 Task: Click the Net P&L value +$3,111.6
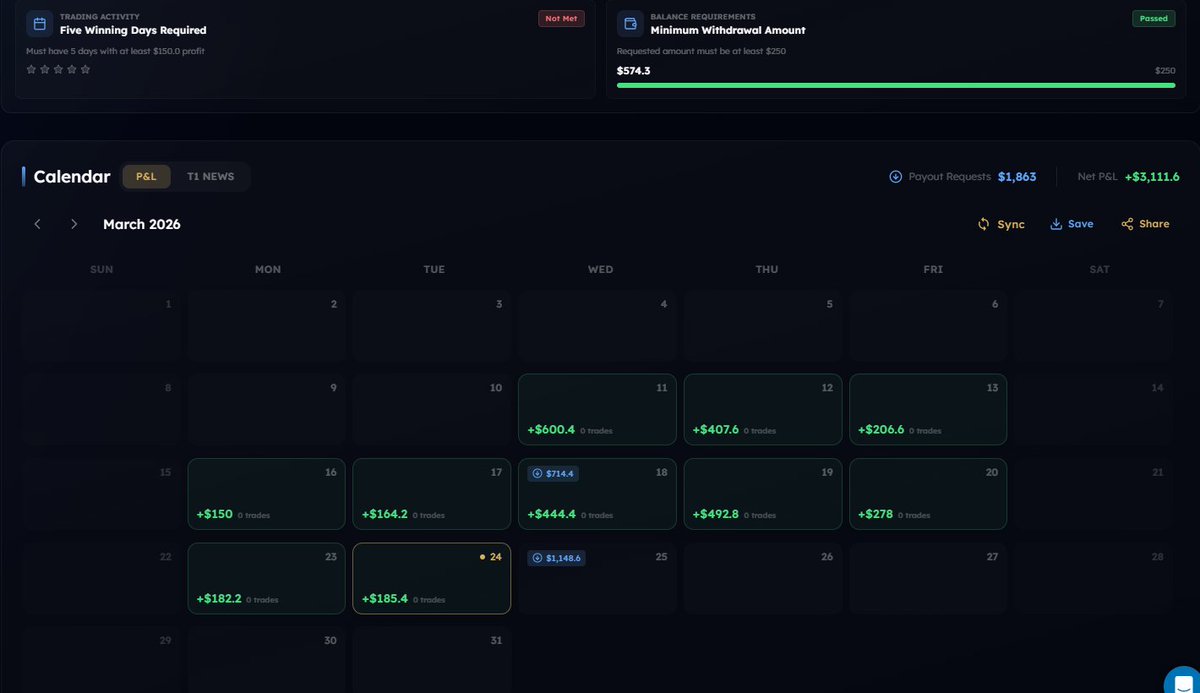pos(1152,177)
